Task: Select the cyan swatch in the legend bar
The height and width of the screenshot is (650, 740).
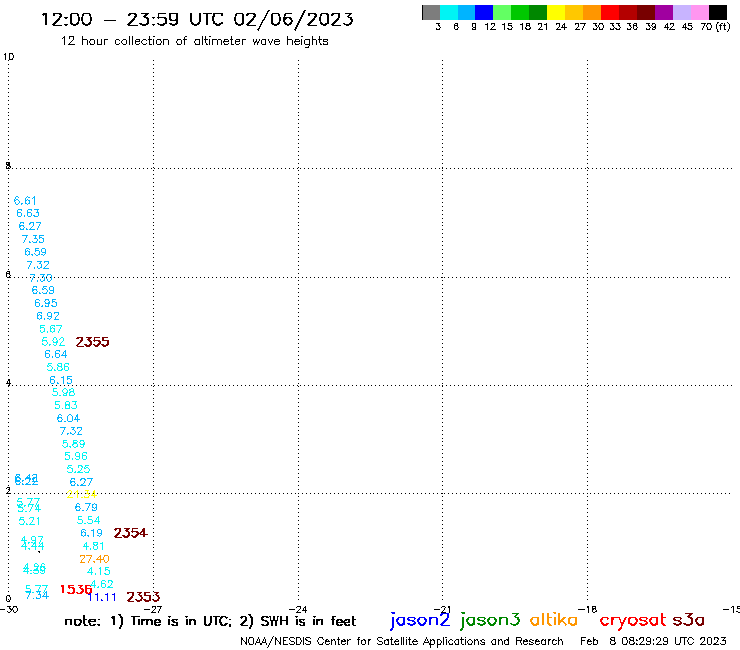Action: click(x=449, y=12)
